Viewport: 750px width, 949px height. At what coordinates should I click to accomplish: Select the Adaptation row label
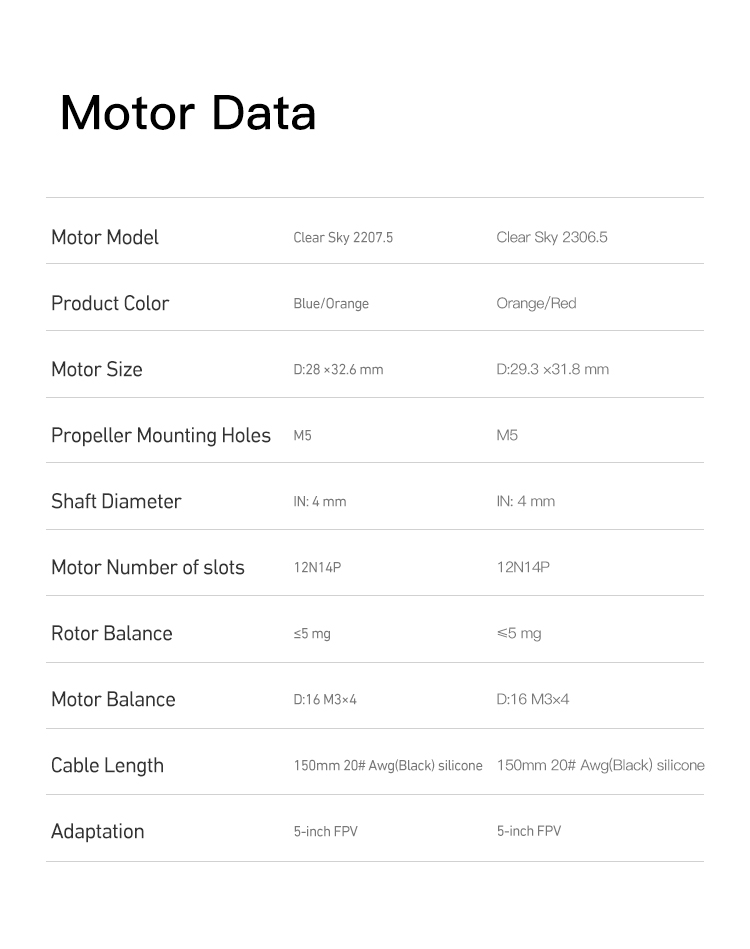97,831
